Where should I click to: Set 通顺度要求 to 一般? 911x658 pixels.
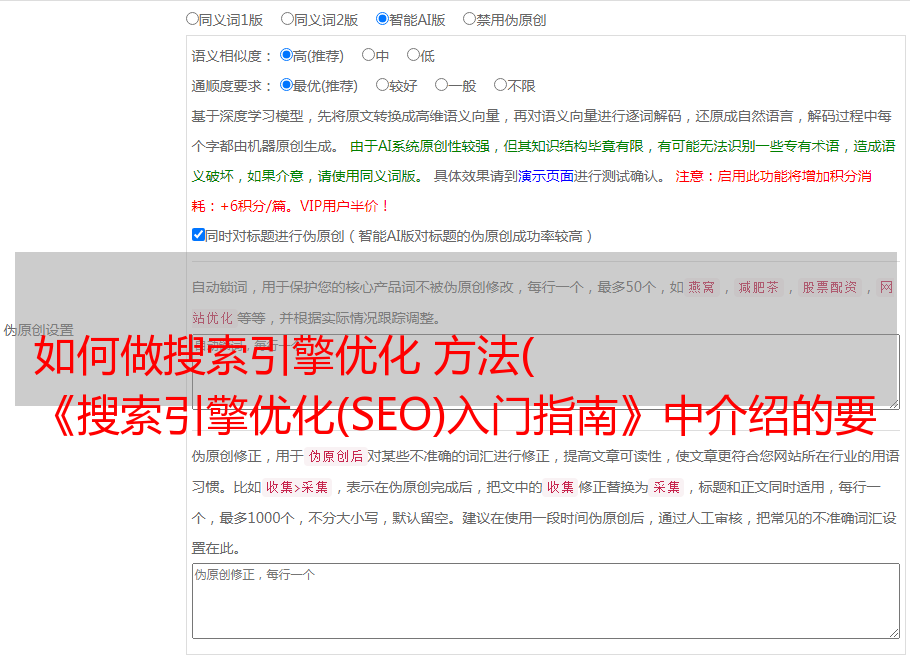click(442, 85)
